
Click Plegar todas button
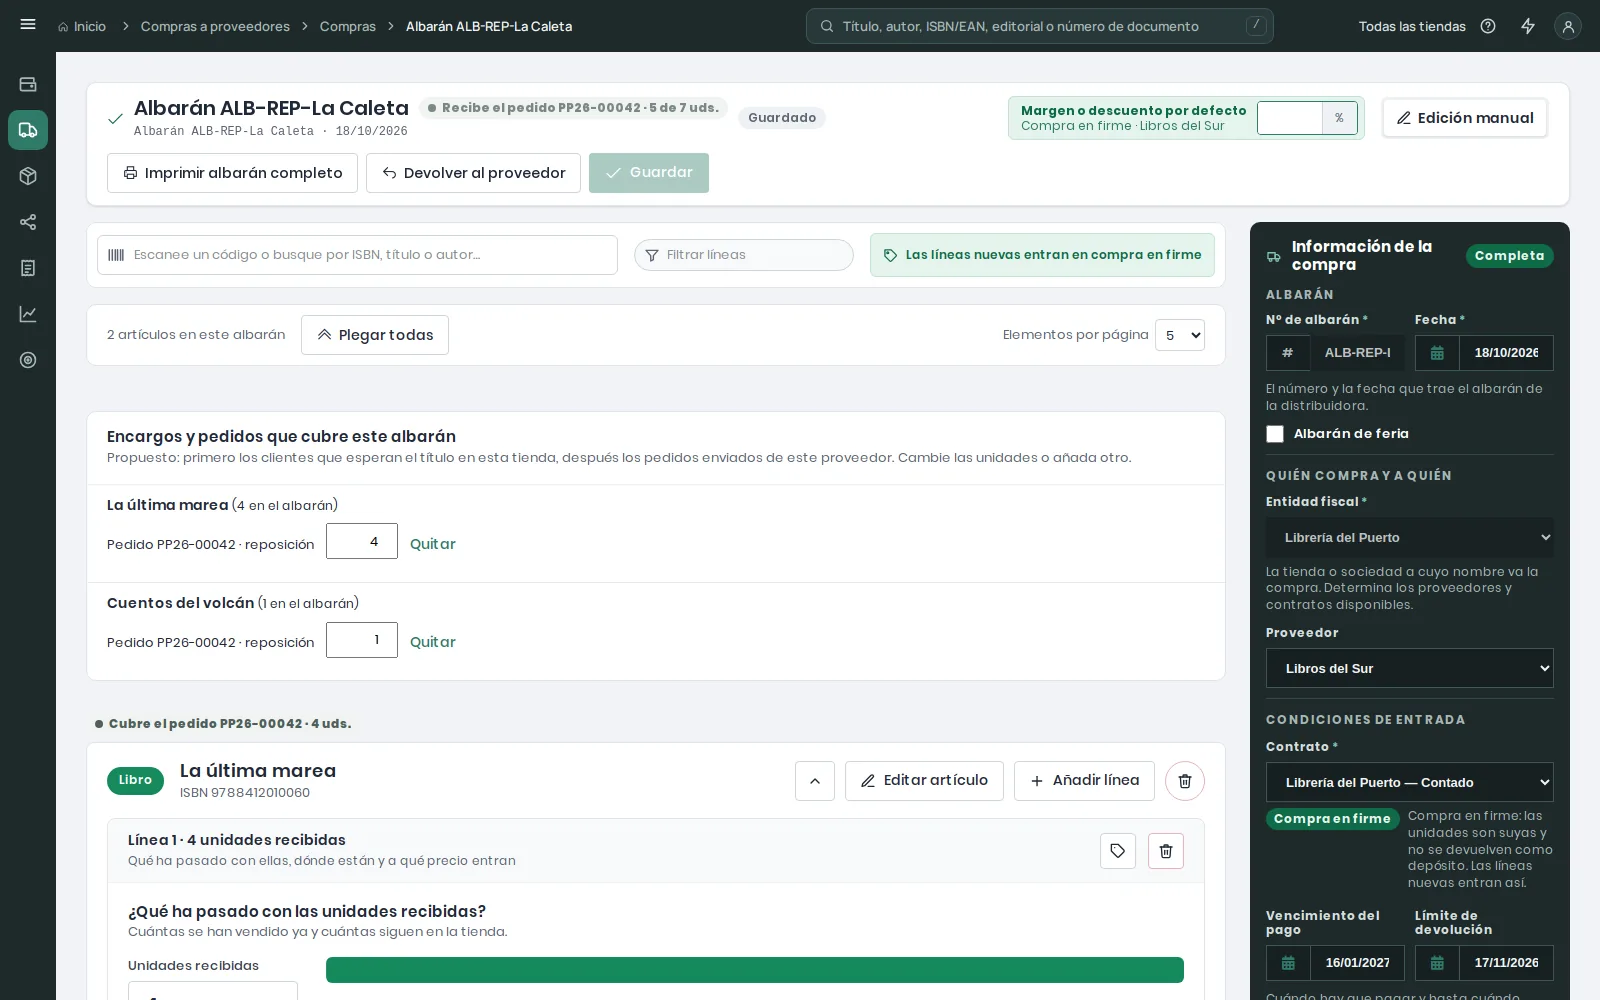coord(375,335)
